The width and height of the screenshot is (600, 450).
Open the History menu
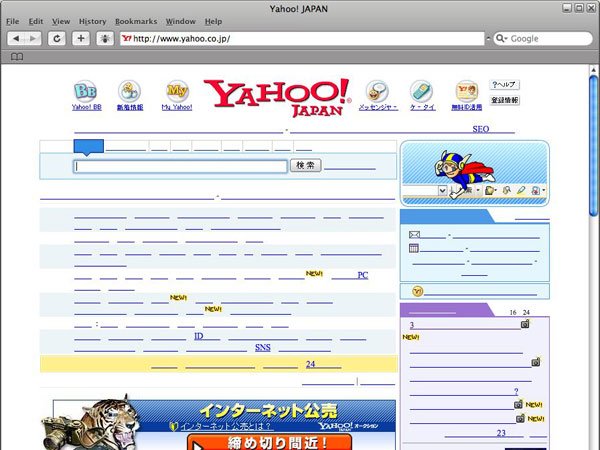point(92,21)
